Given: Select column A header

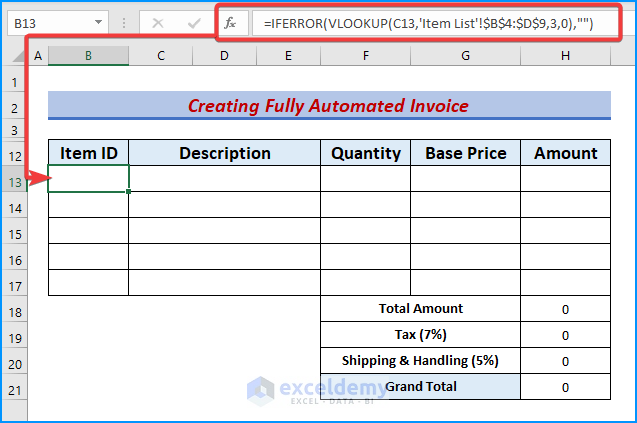Looking at the screenshot, I should (x=38, y=56).
